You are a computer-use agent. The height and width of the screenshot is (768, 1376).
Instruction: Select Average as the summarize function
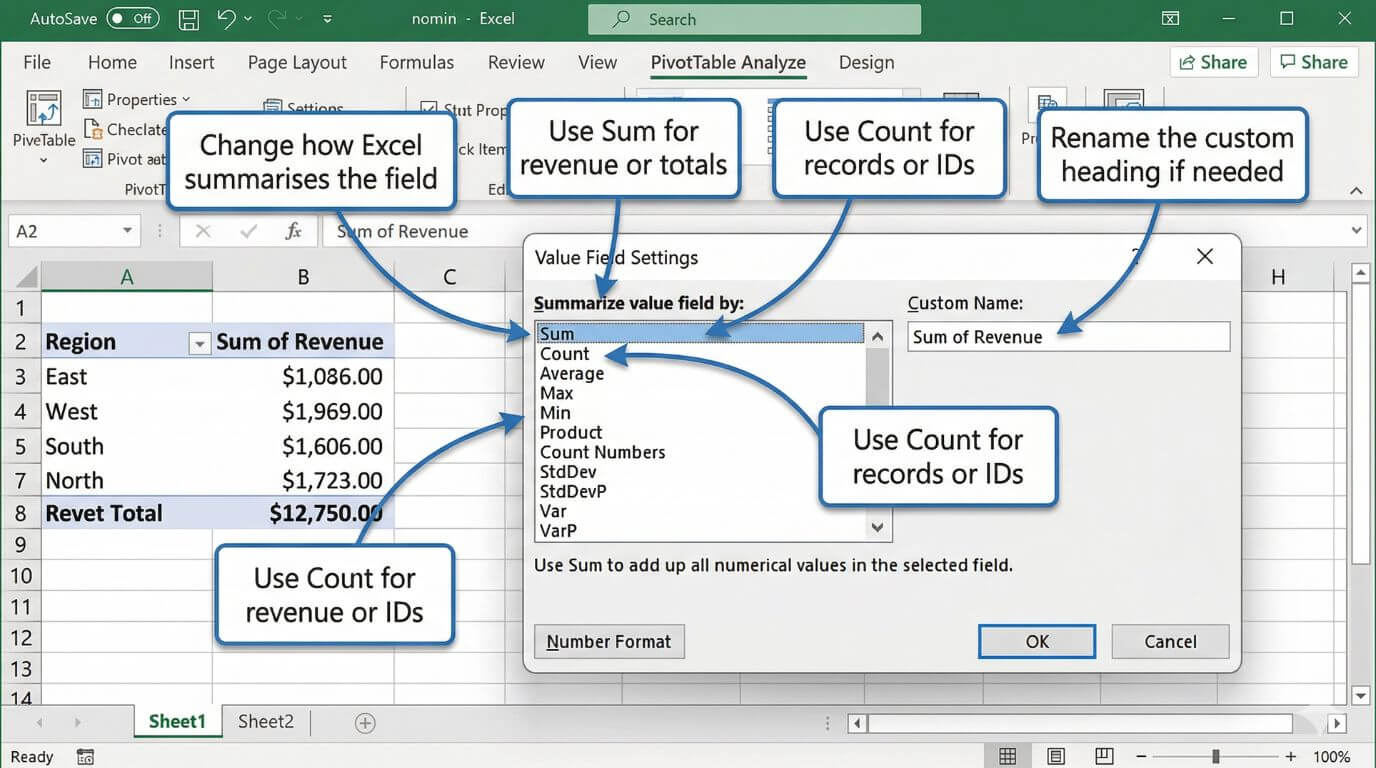pos(572,373)
